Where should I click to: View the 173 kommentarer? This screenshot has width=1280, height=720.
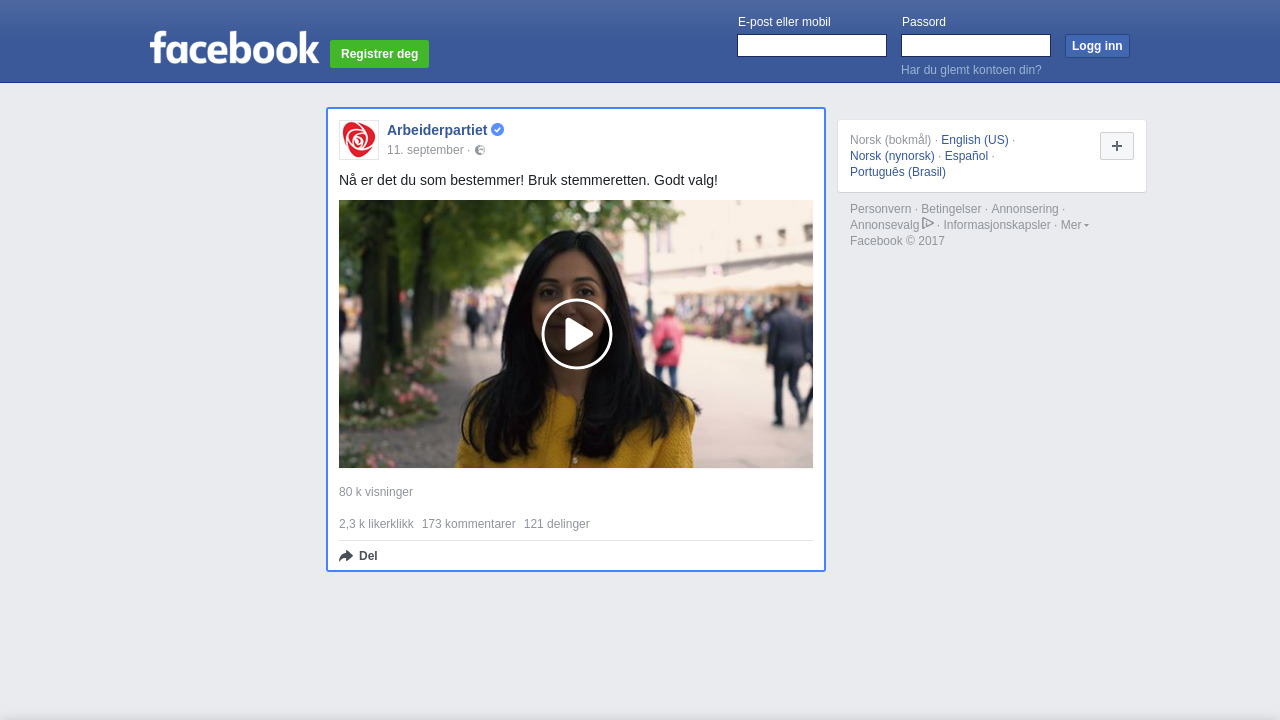click(468, 524)
